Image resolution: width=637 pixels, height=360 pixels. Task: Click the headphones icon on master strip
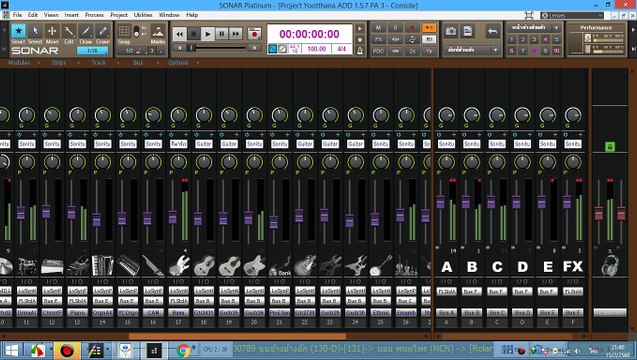point(610,266)
